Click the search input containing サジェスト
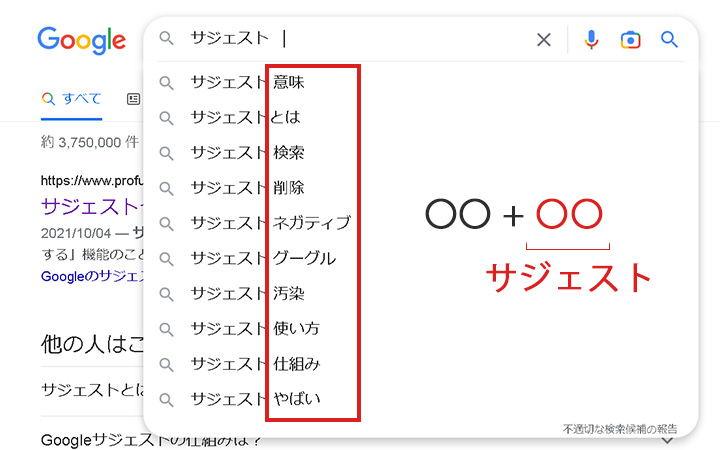The image size is (720, 450). (358, 39)
